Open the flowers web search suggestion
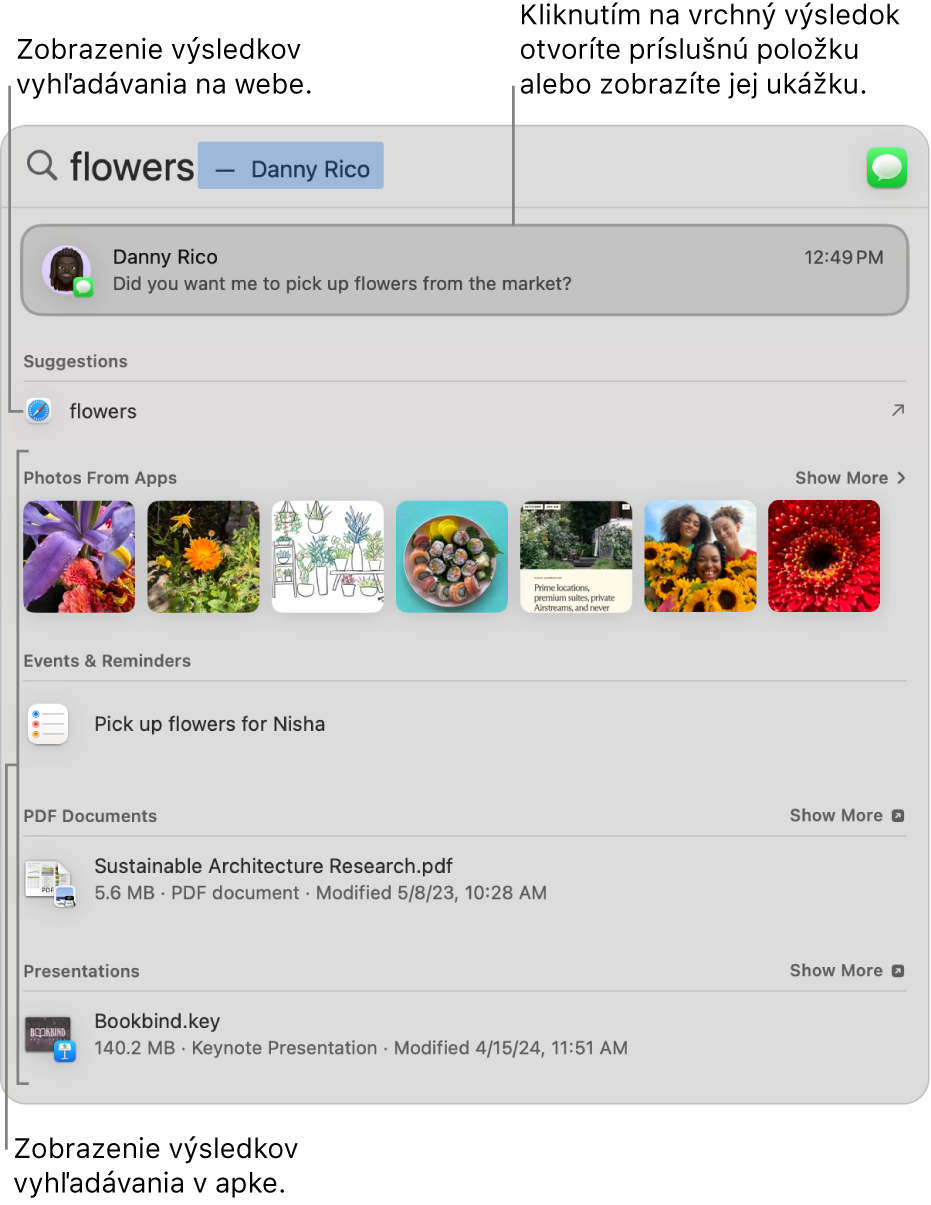Viewport: 931px width, 1205px height. [x=465, y=411]
